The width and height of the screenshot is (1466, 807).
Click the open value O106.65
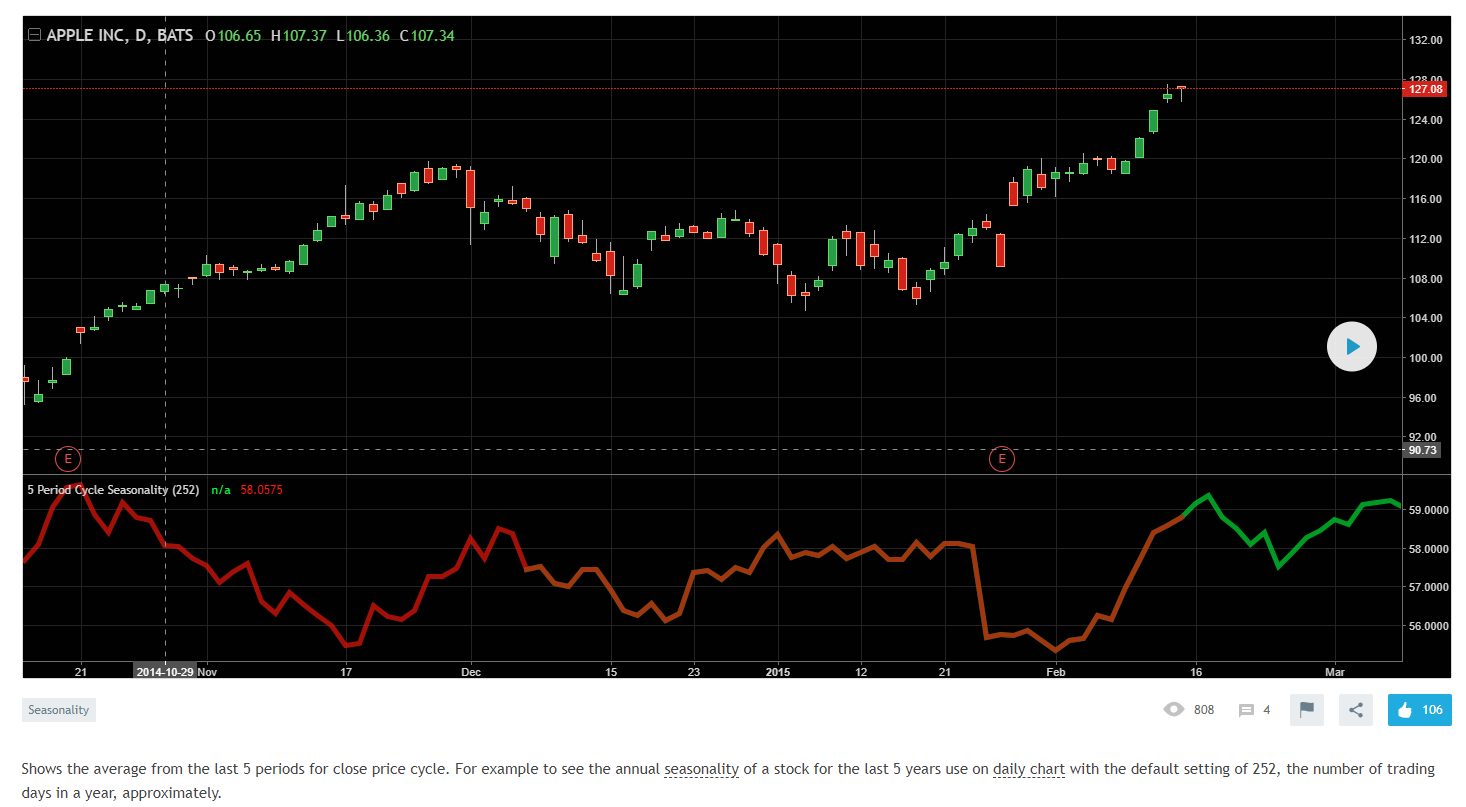233,36
